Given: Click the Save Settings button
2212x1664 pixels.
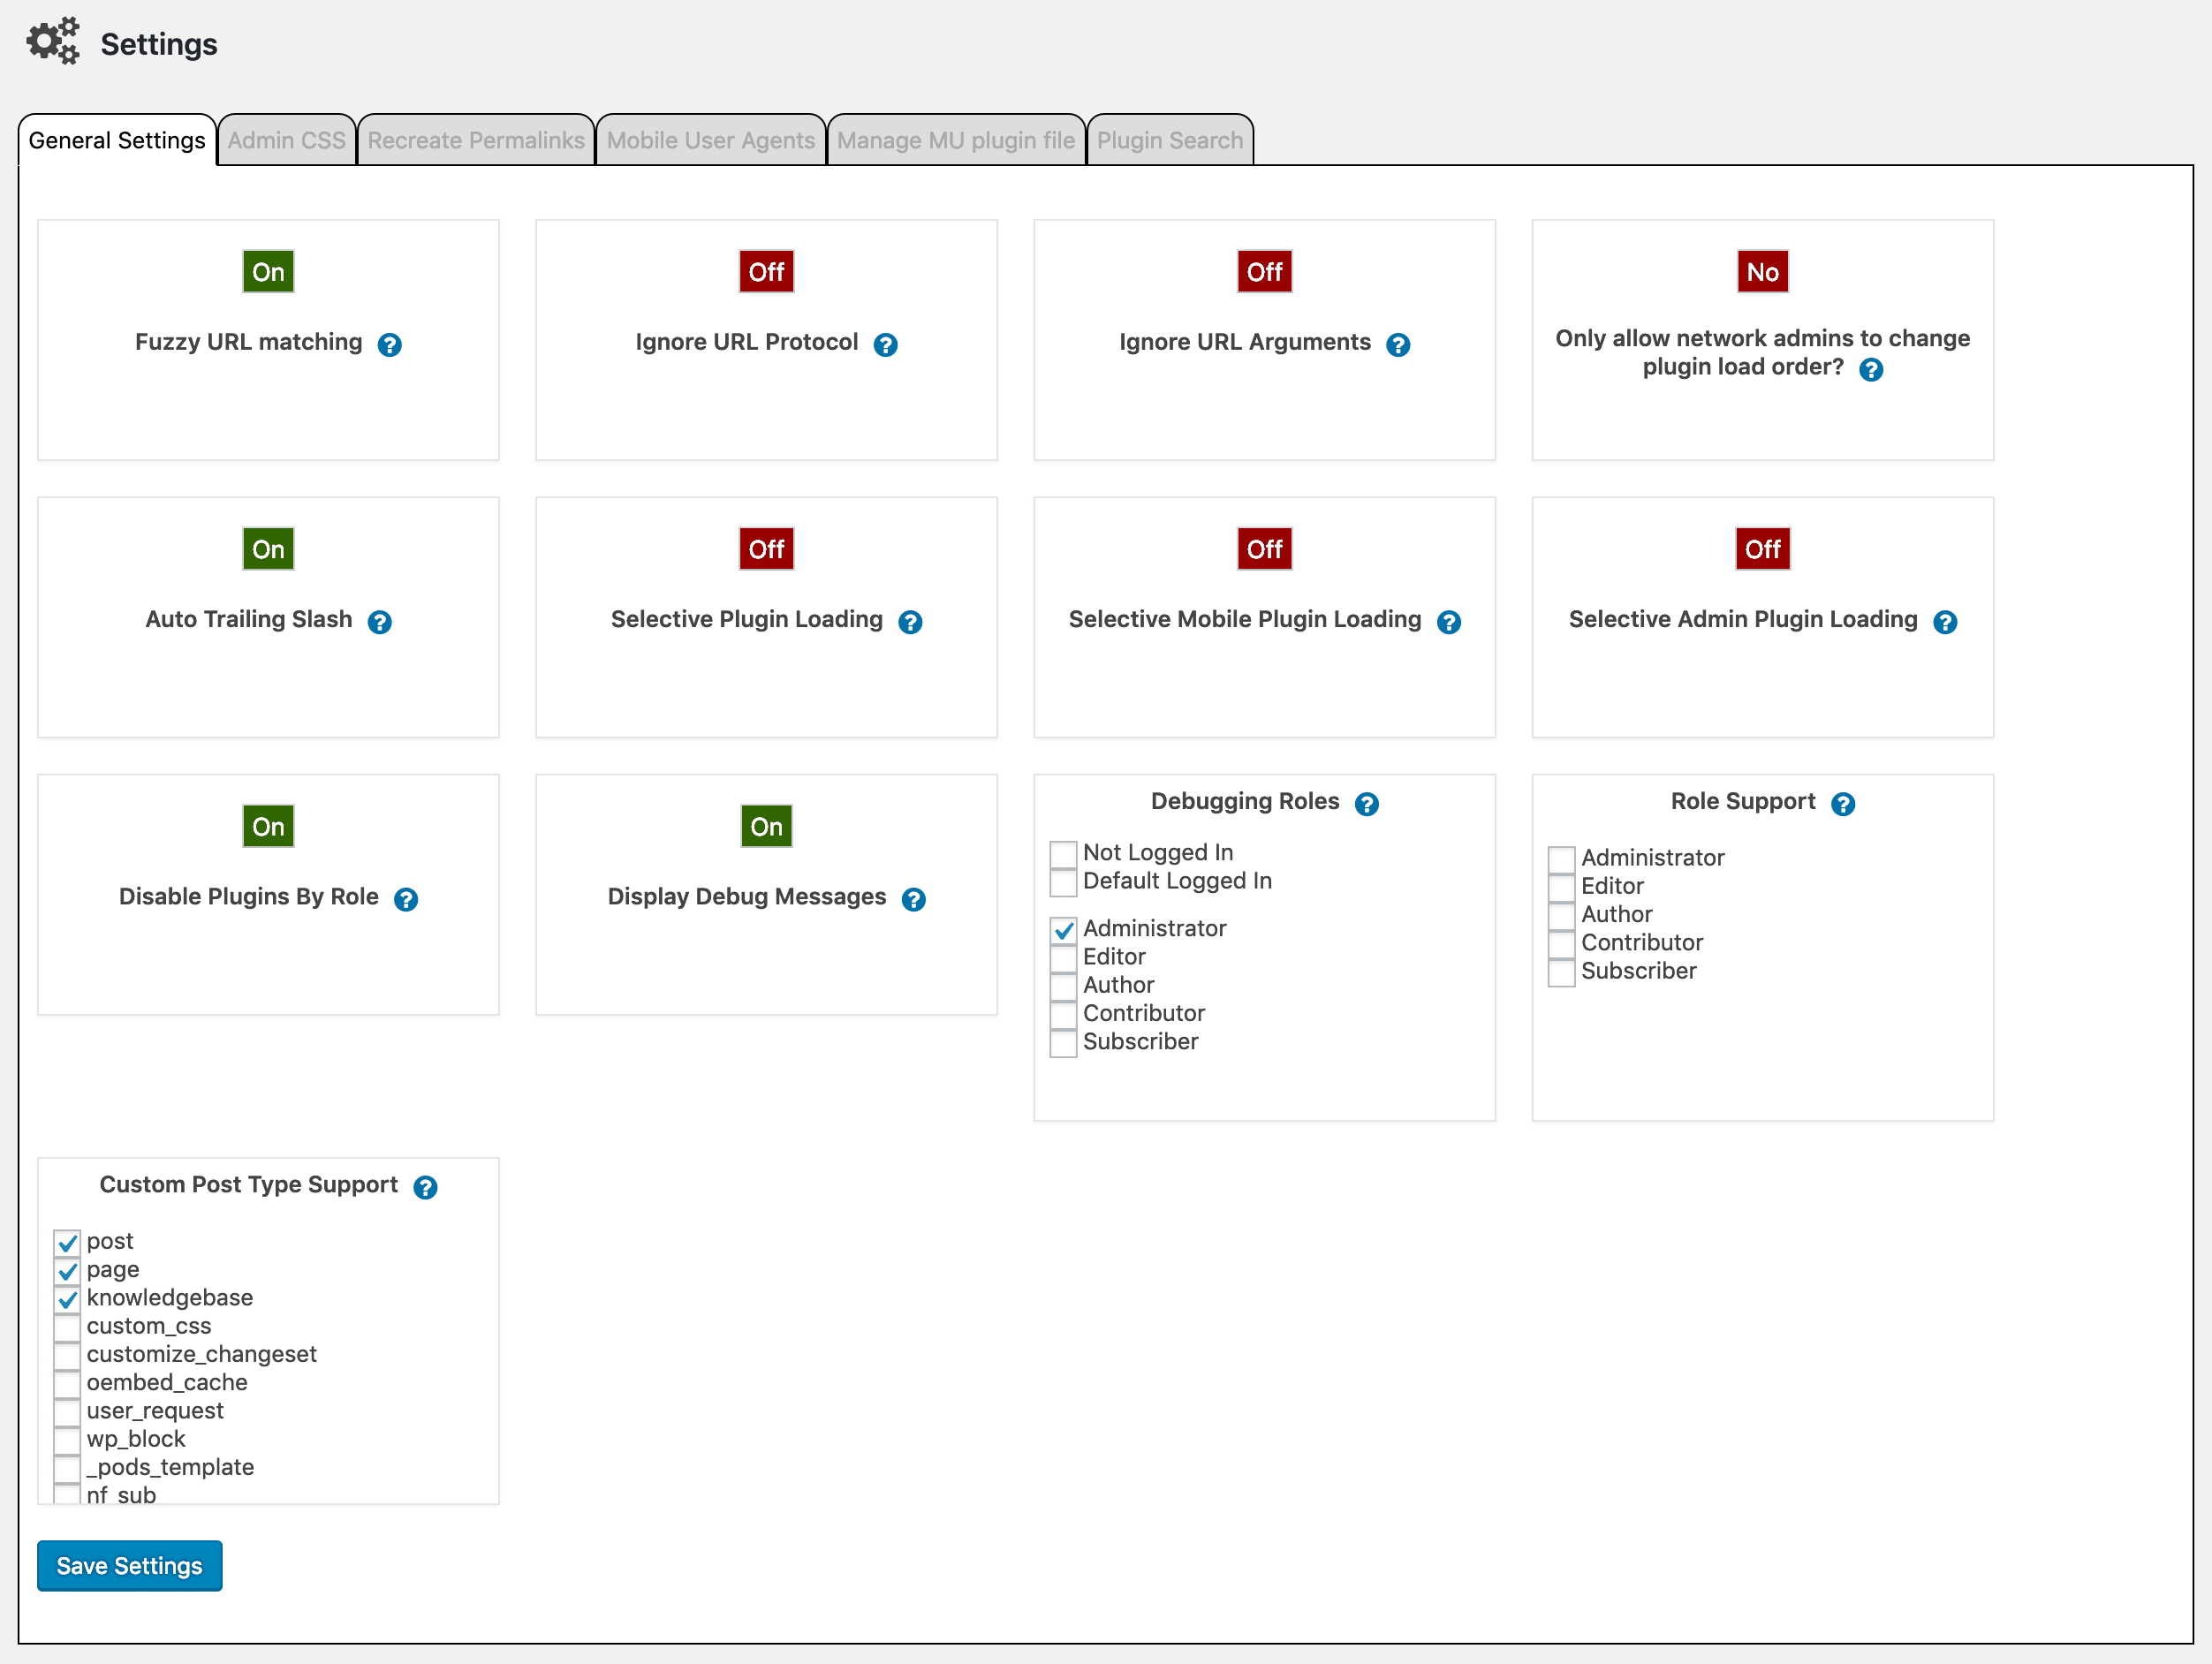Looking at the screenshot, I should pyautogui.click(x=129, y=1565).
